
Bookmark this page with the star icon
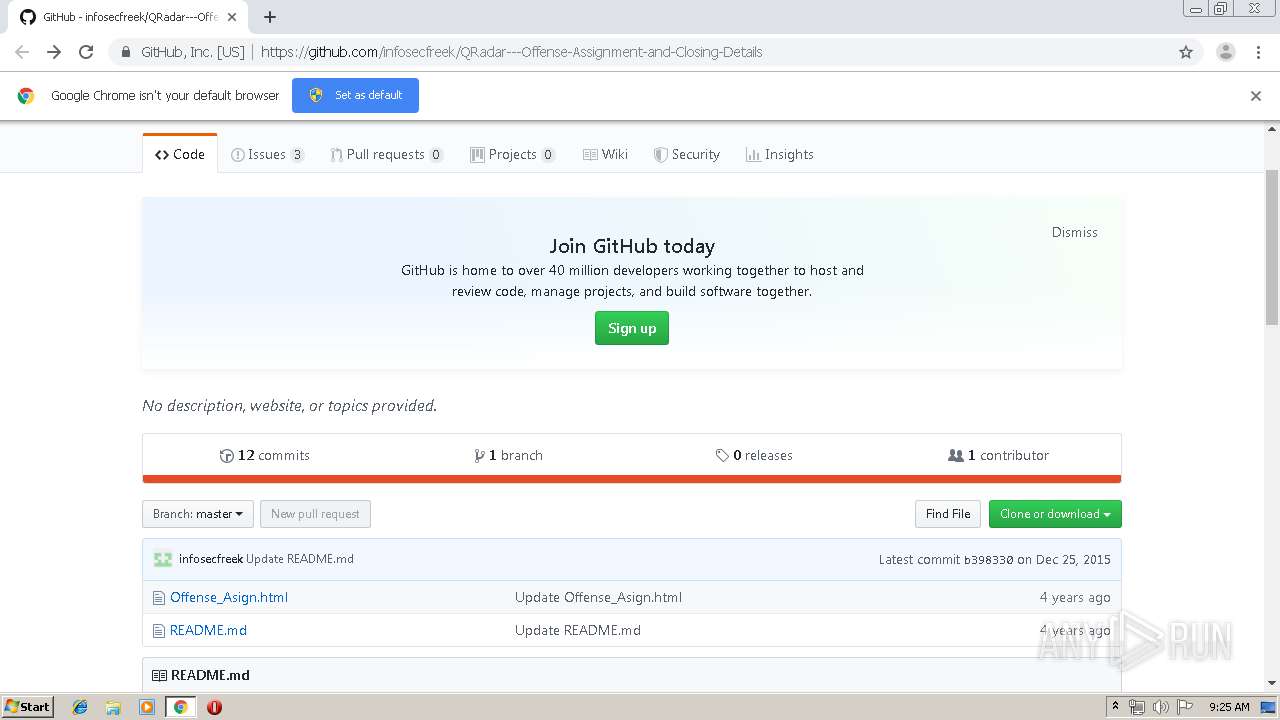(x=1186, y=52)
